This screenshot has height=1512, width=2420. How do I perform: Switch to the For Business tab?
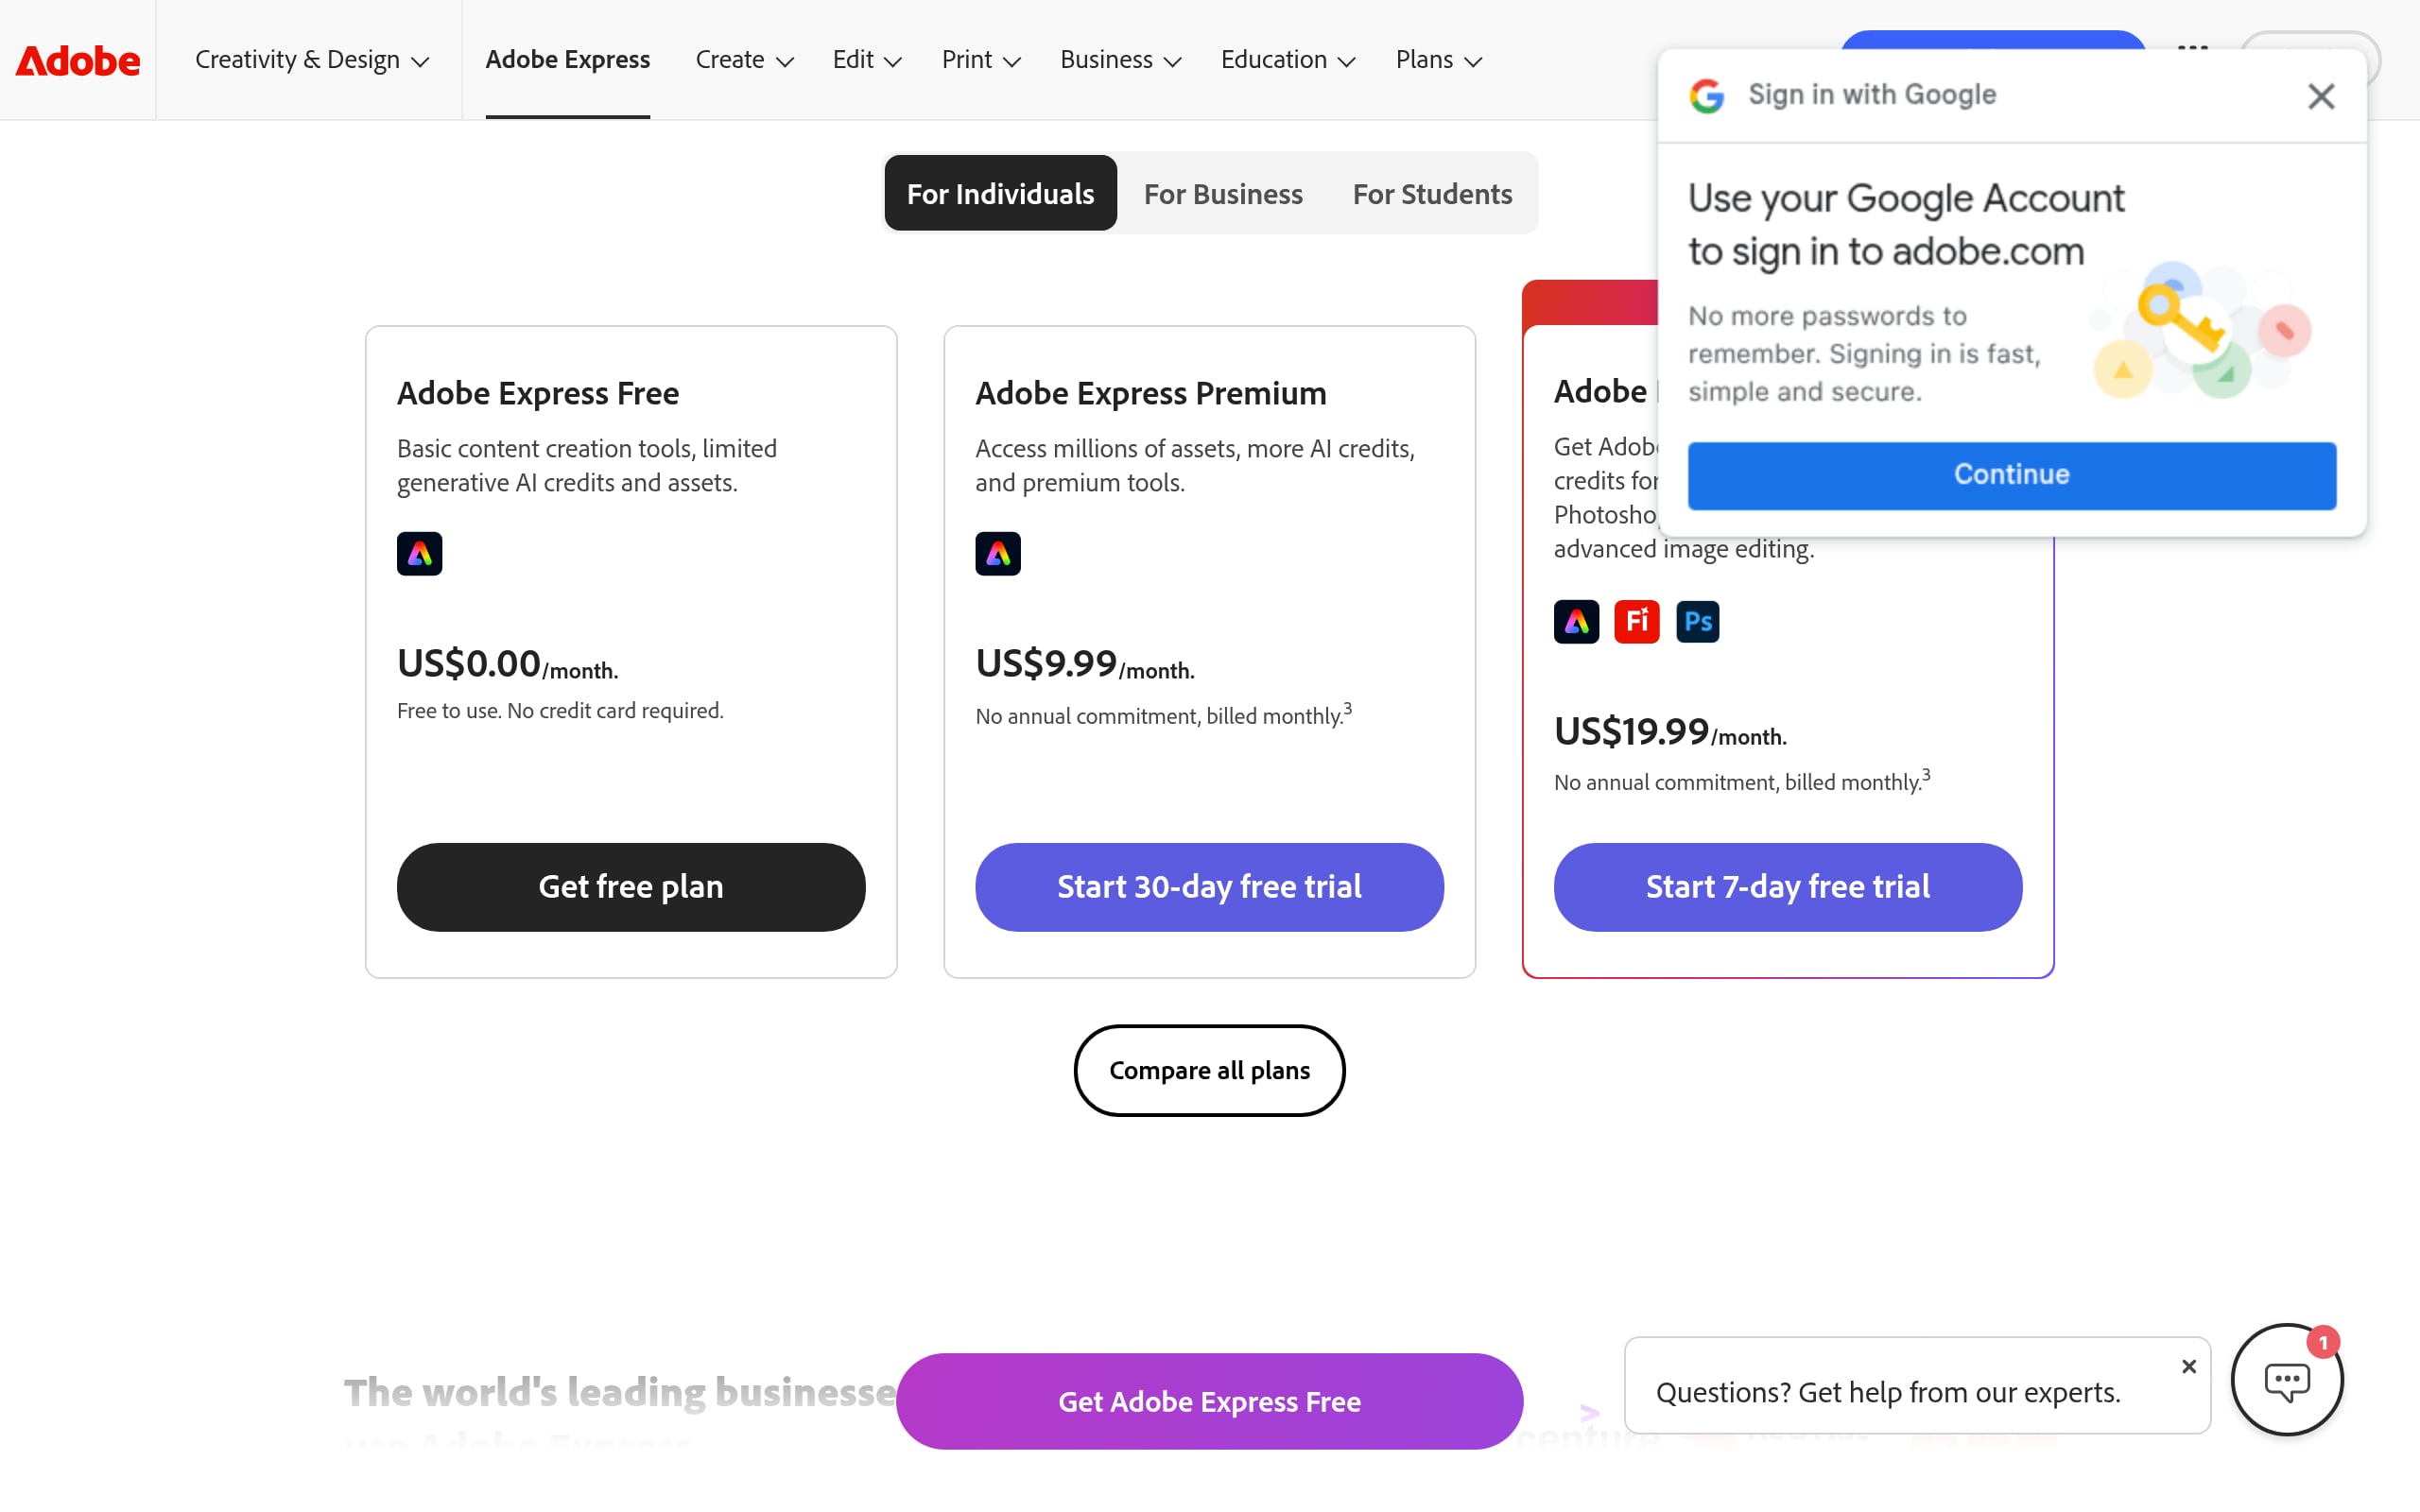(1223, 194)
